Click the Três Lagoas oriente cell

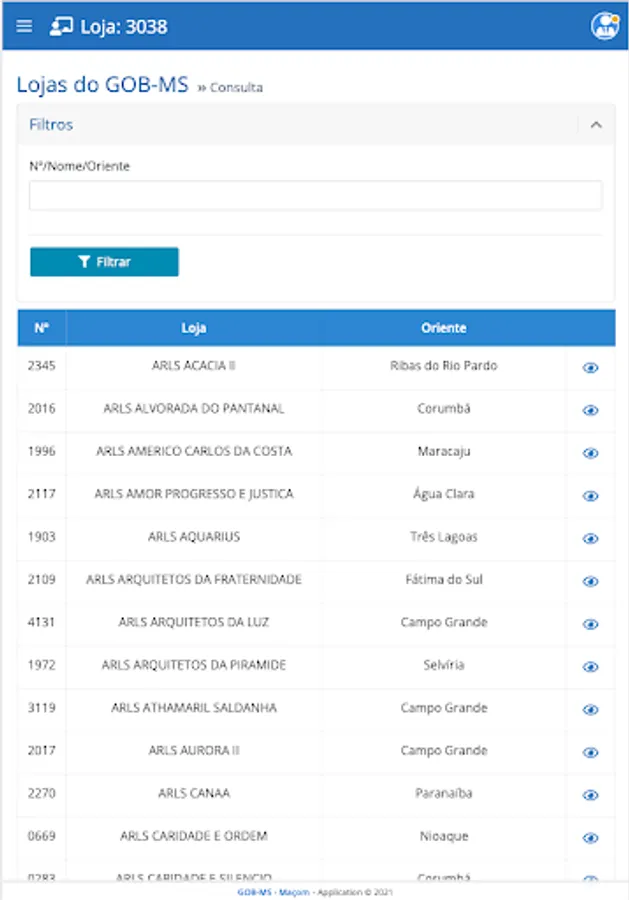[444, 537]
